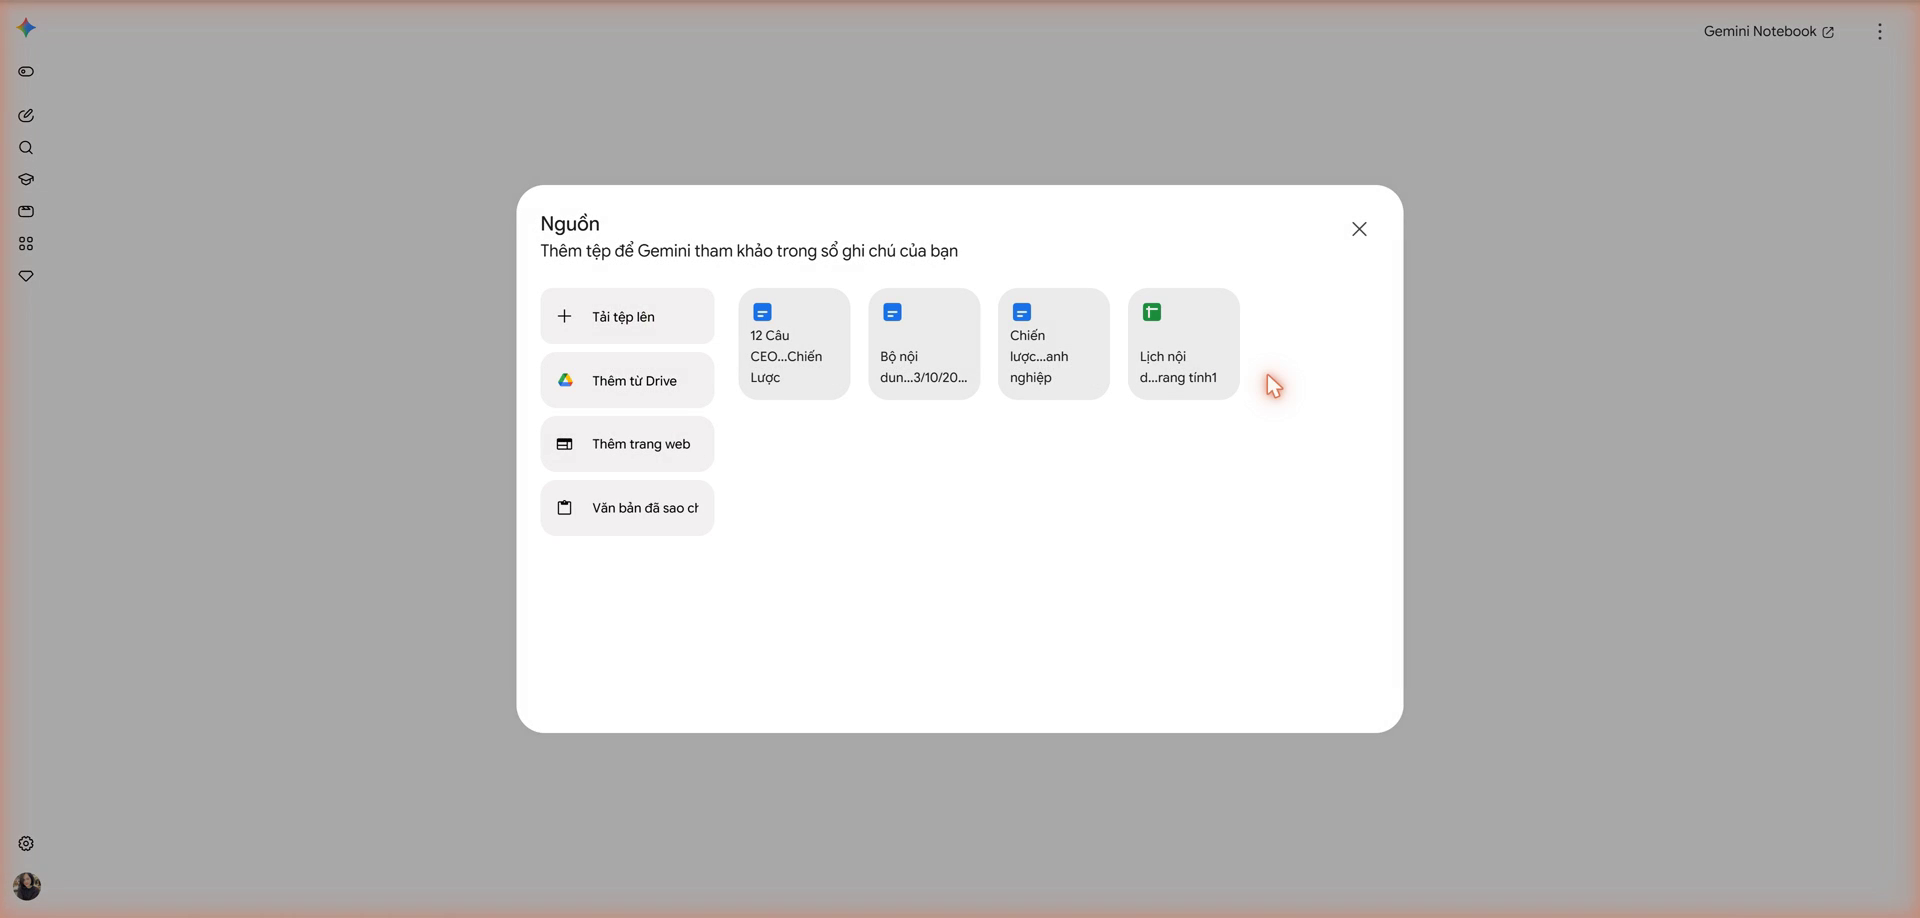Click the 'Tải tệp lên' upload button

coord(627,316)
